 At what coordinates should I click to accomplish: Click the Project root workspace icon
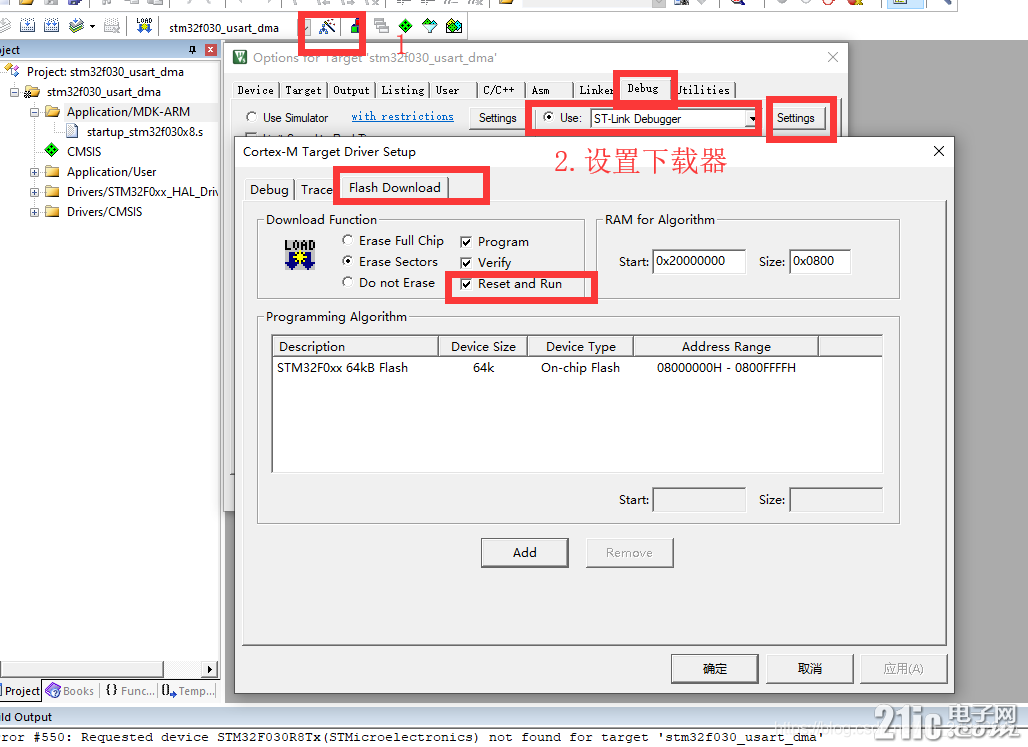coord(12,71)
